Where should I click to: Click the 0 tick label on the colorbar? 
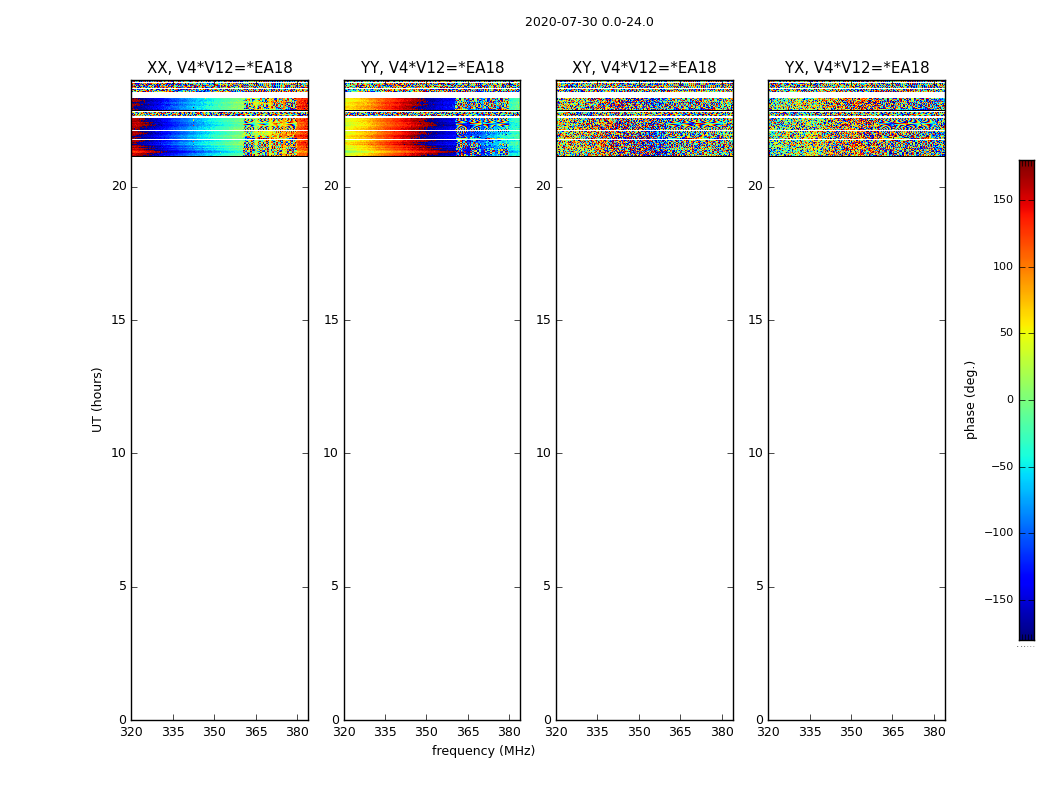1009,400
